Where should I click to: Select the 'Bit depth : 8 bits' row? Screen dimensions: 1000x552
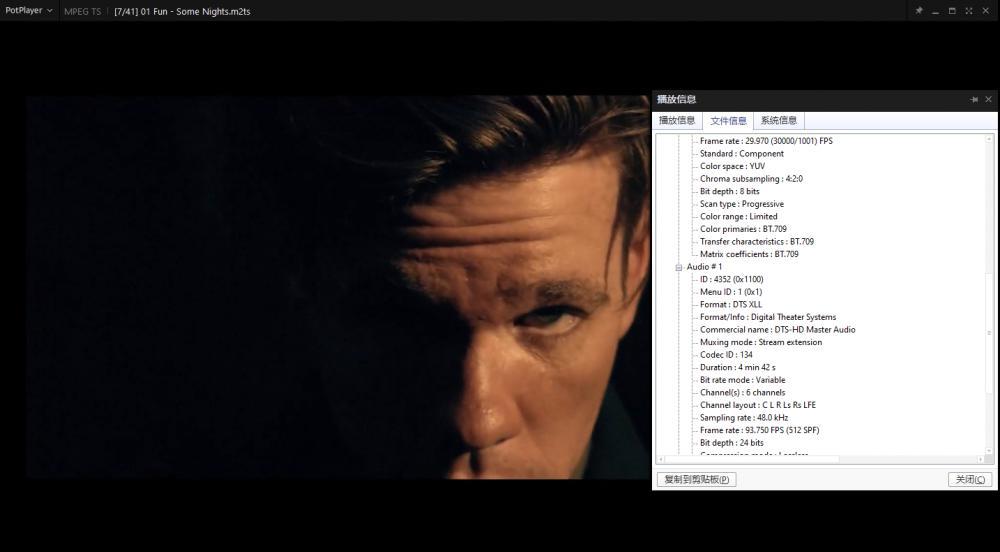click(x=730, y=191)
